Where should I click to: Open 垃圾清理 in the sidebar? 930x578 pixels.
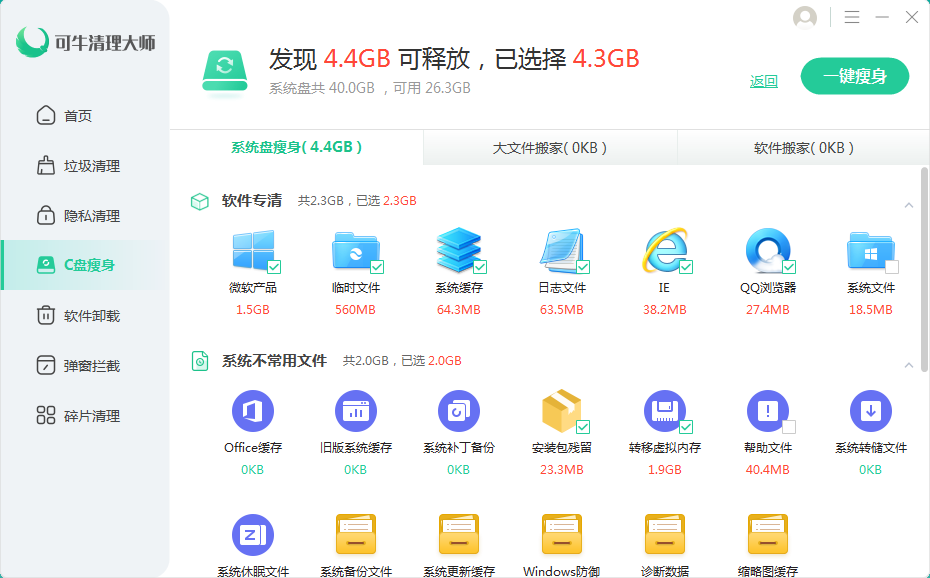point(91,166)
